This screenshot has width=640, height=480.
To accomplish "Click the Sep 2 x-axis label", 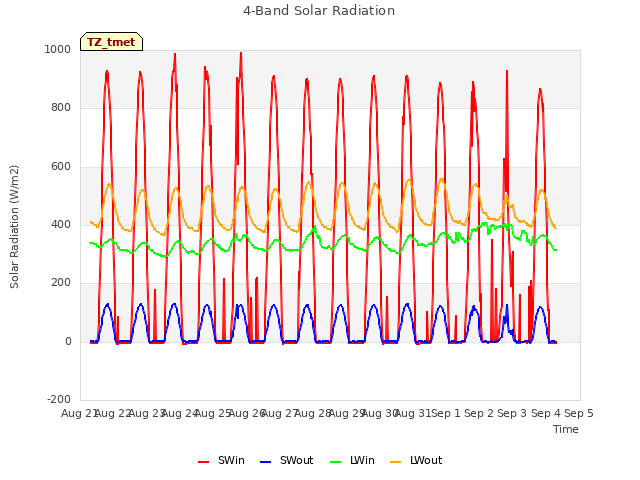I will pos(479,413).
